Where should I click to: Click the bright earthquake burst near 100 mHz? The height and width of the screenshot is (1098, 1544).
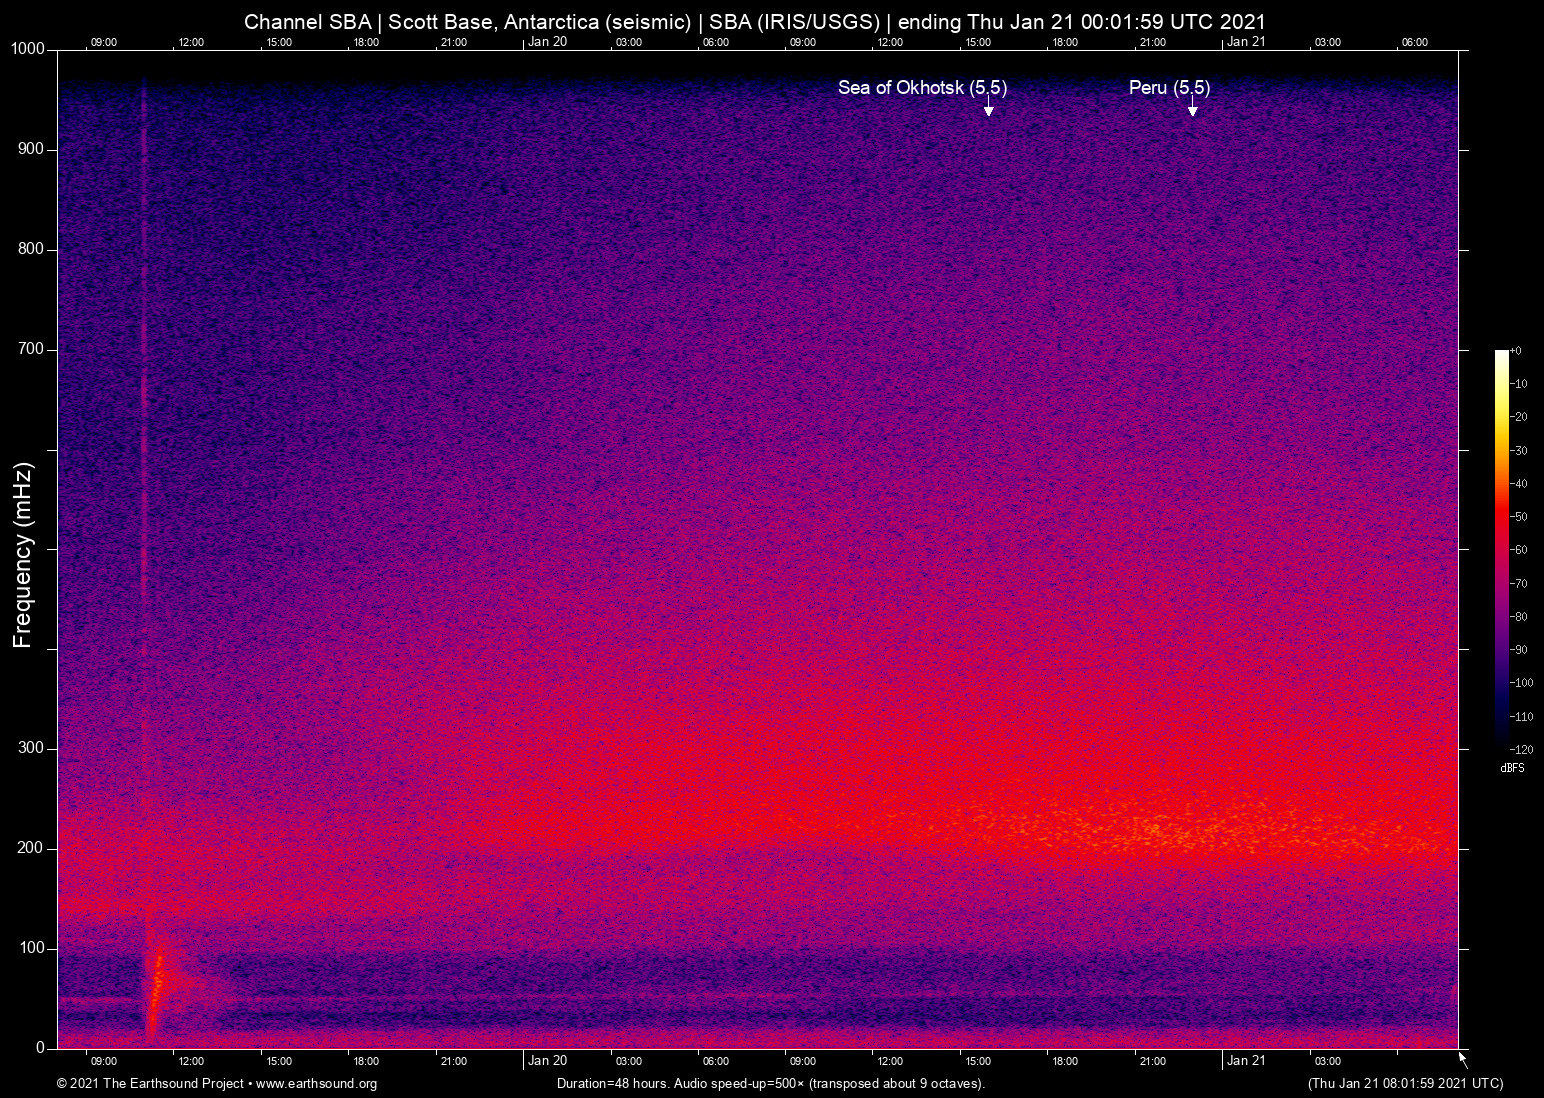[x=158, y=975]
